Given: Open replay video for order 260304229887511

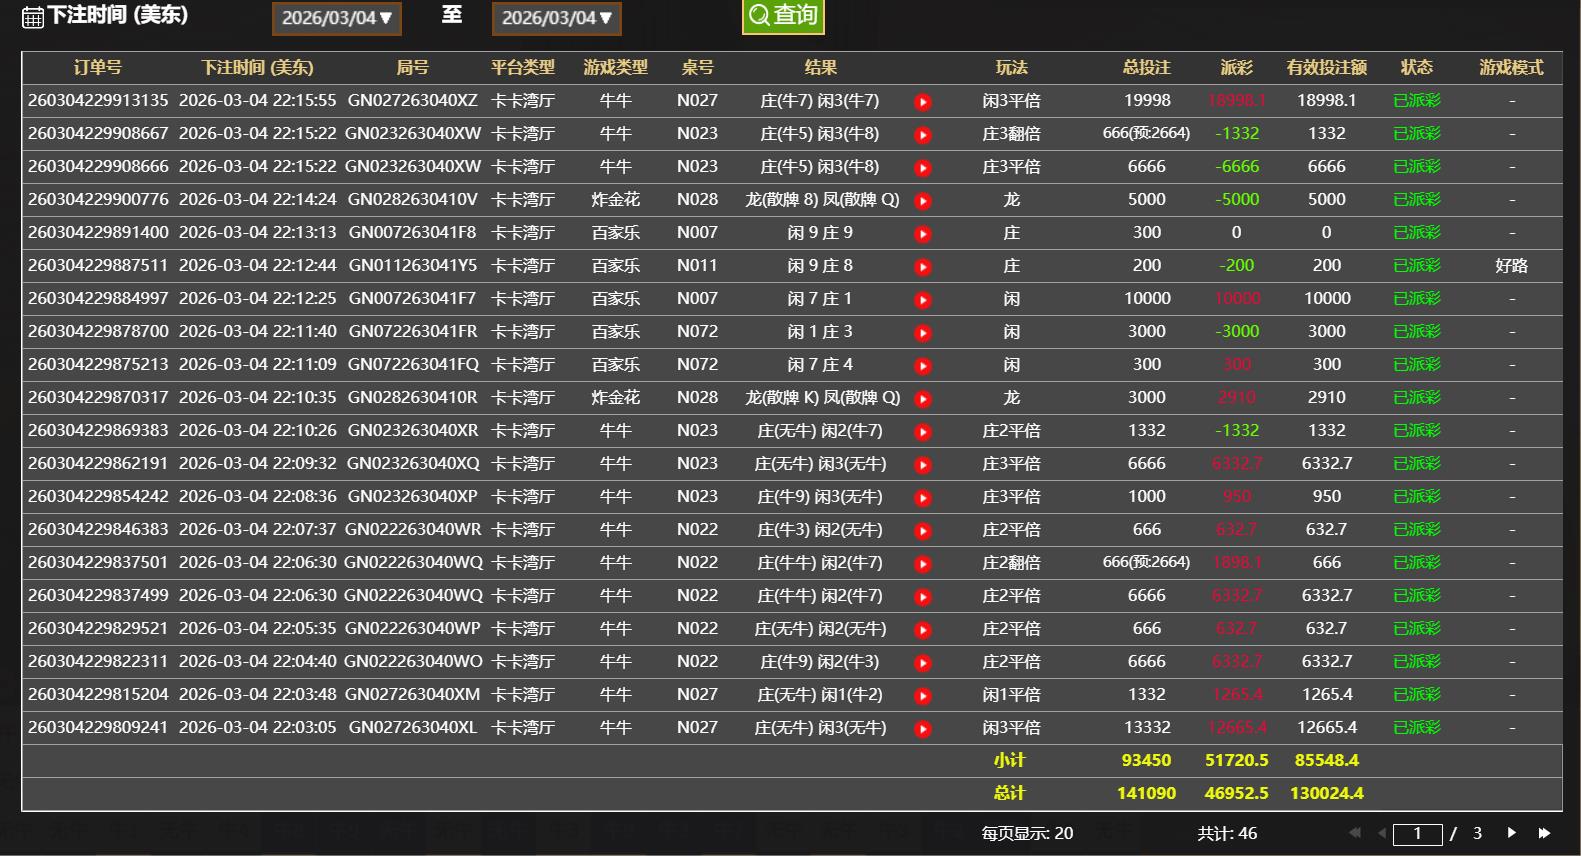Looking at the screenshot, I should 922,267.
